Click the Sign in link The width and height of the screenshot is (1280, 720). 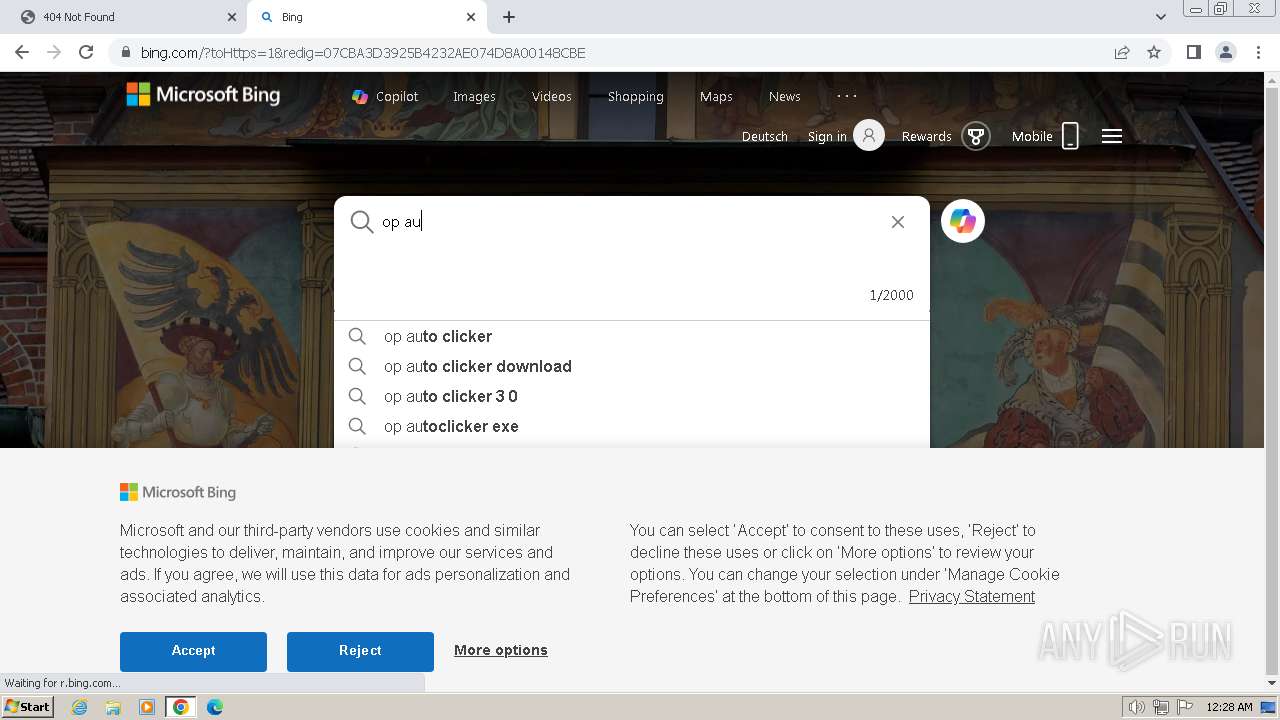point(827,136)
